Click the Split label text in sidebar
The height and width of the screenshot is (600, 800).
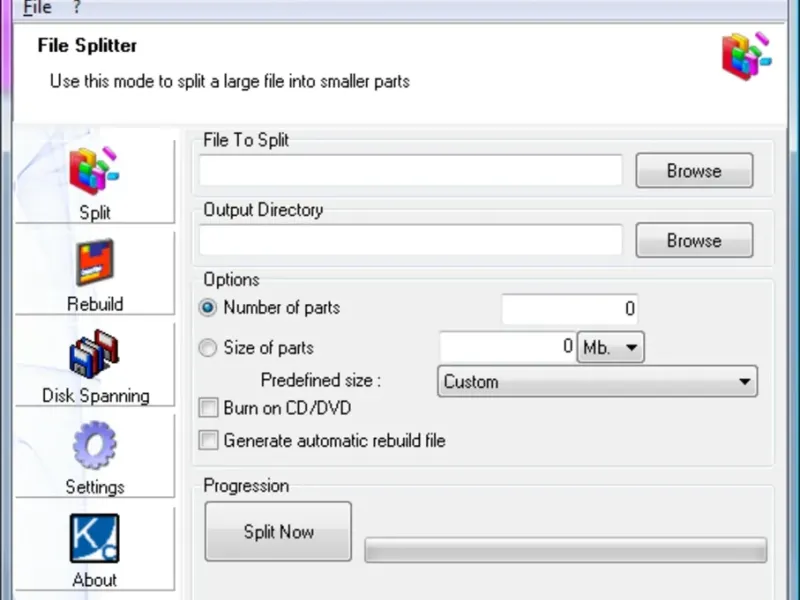95,213
